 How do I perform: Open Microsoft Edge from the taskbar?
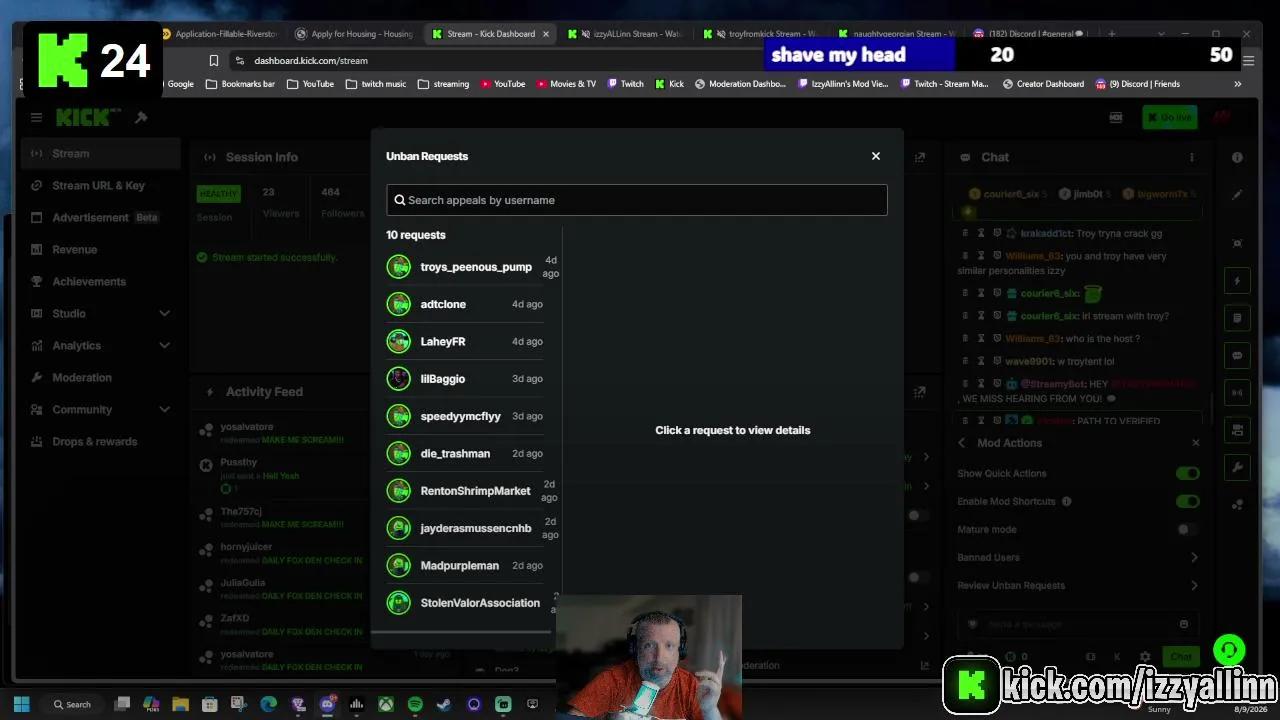tap(268, 704)
